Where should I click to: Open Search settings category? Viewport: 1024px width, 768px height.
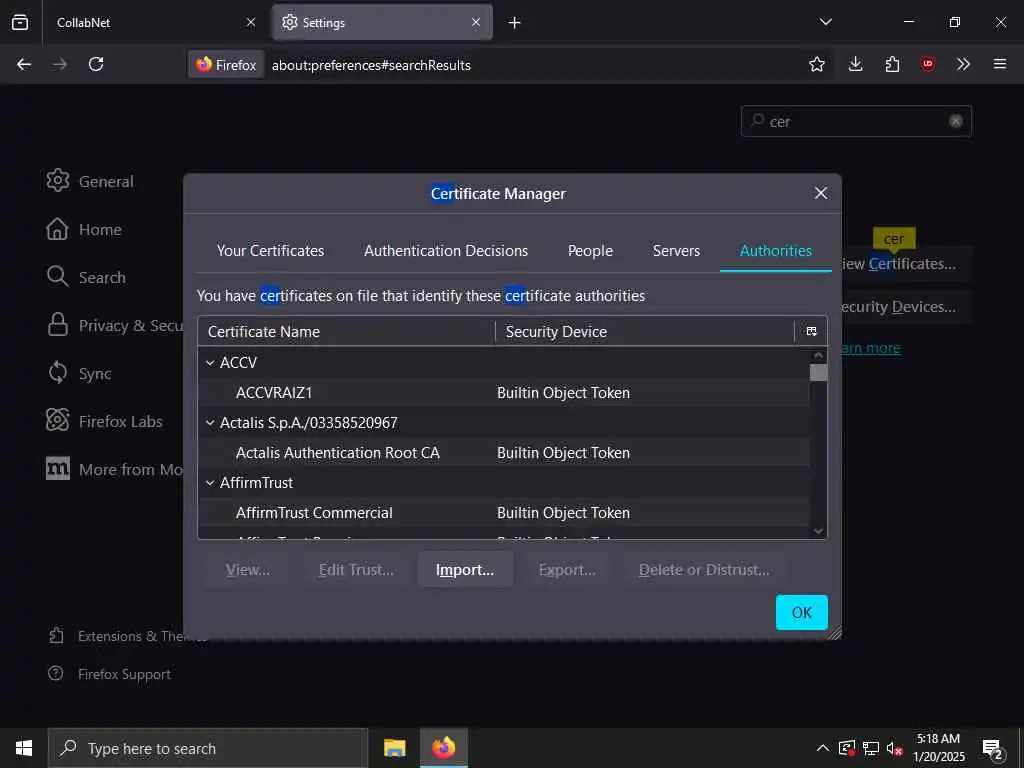(86, 277)
